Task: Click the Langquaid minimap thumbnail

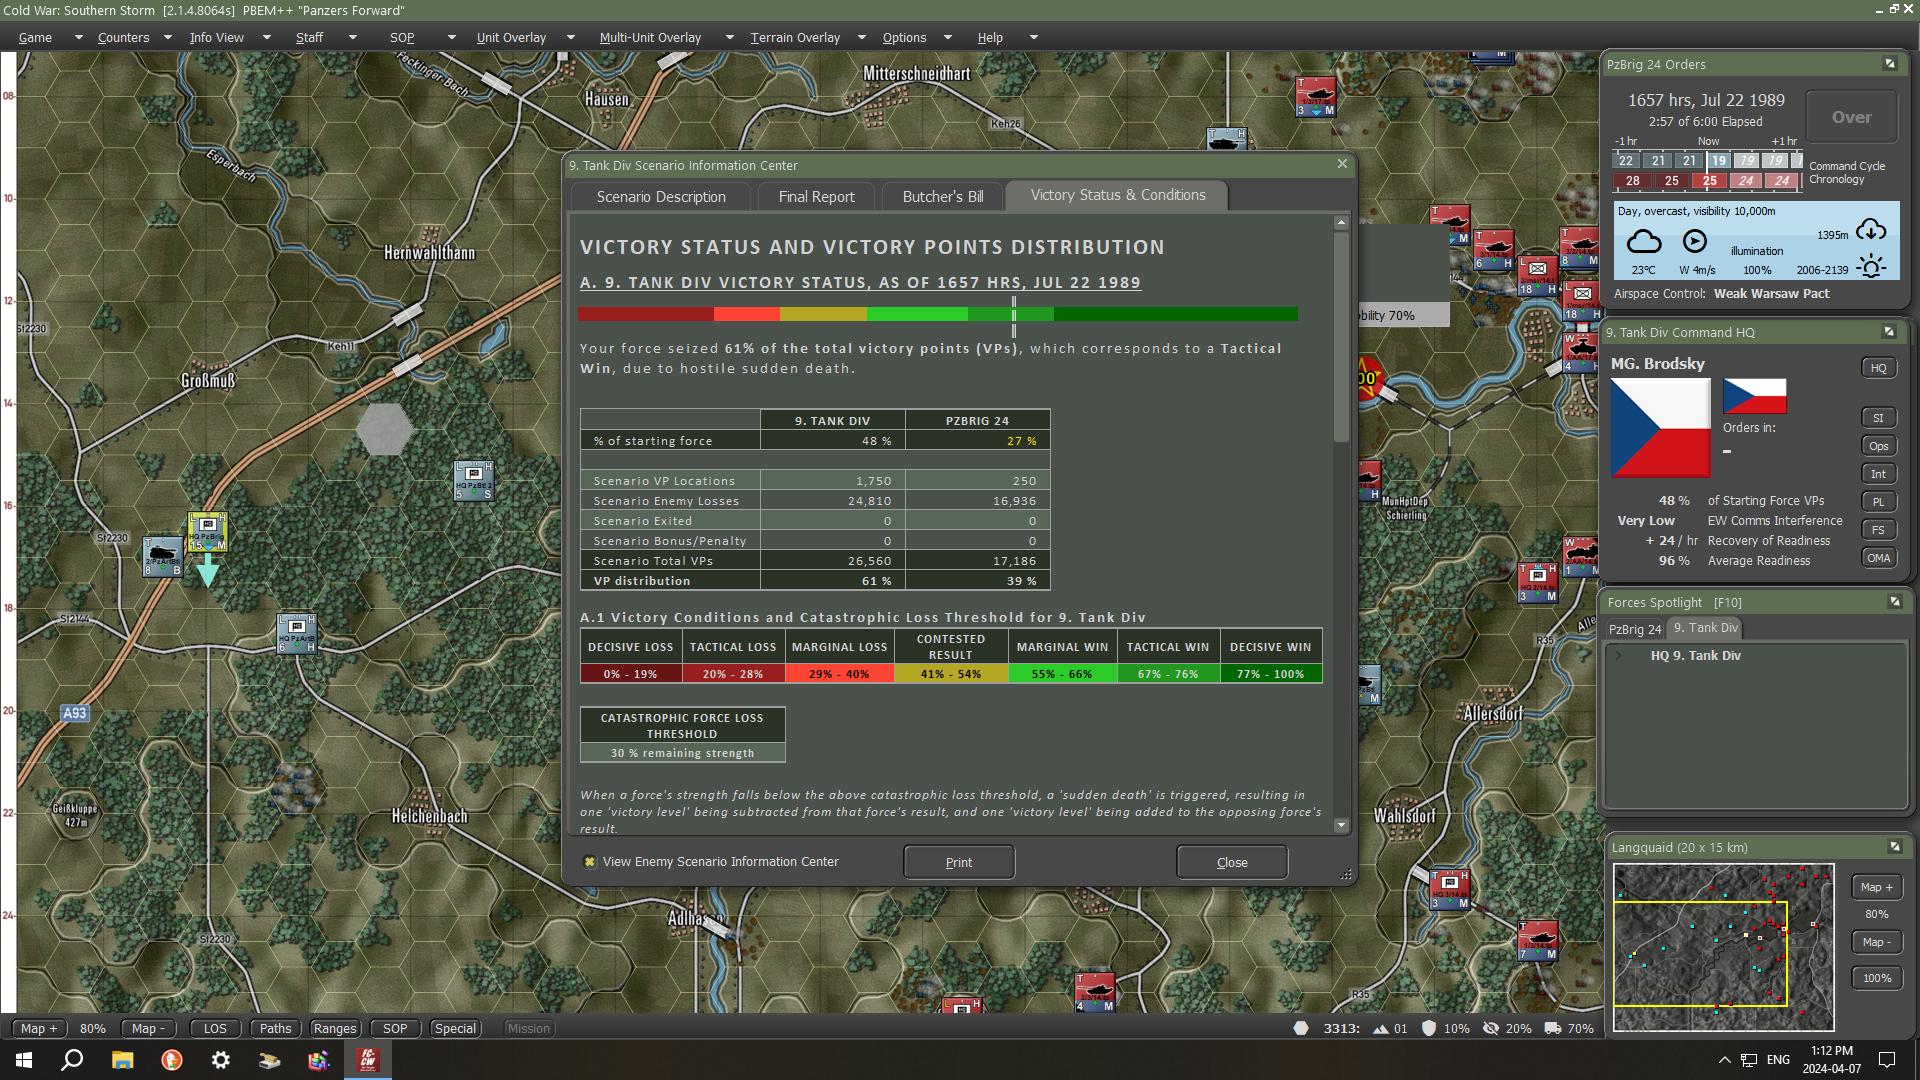Action: click(x=1722, y=946)
